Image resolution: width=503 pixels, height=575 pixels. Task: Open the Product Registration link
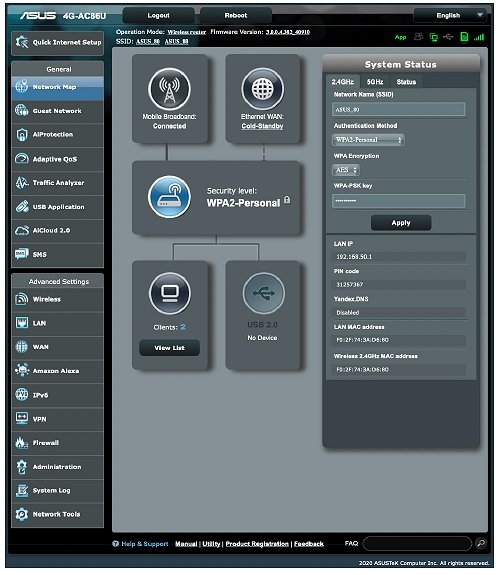click(257, 544)
